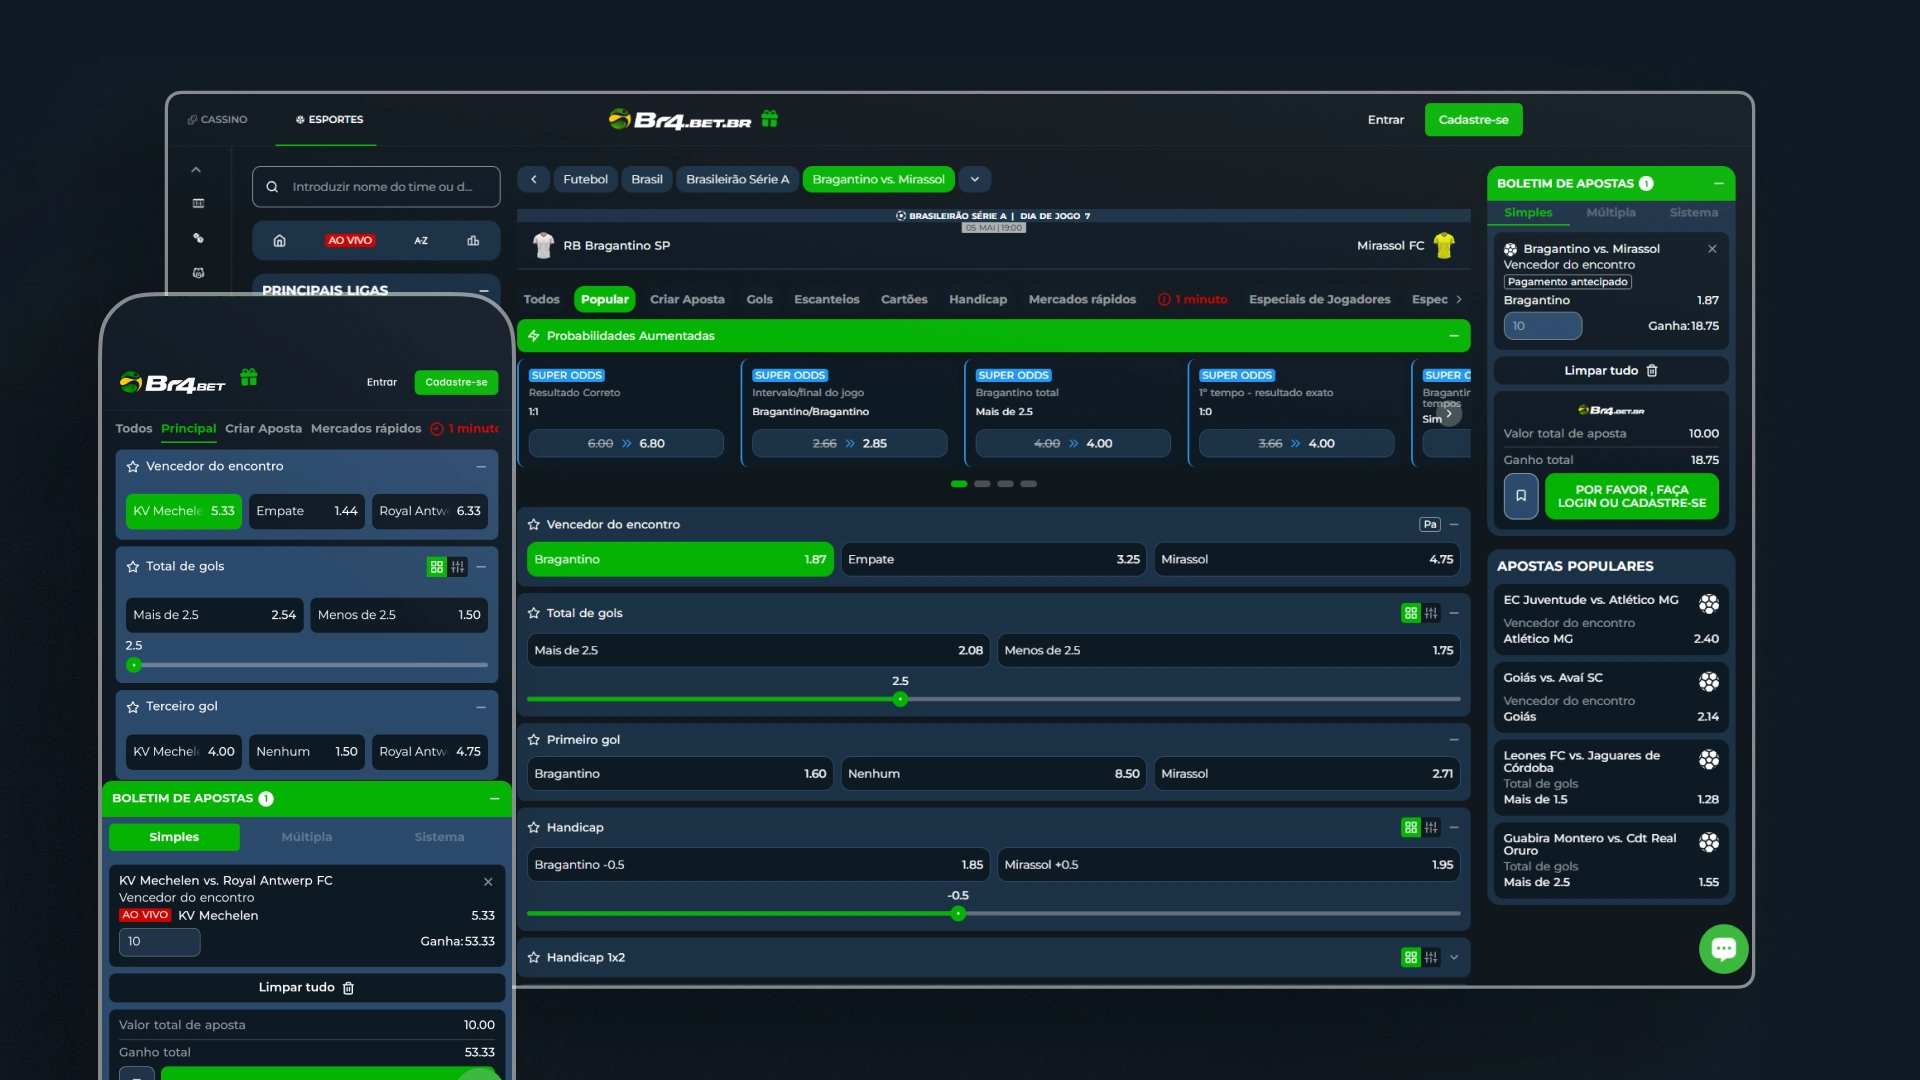Favorite the Handicap 1x2 market star
The image size is (1920, 1080).
534,958
